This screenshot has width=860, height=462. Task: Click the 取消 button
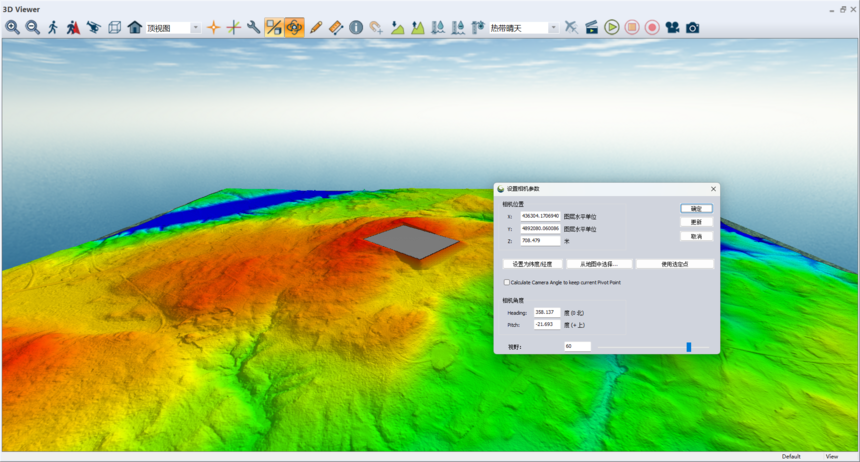tap(696, 236)
